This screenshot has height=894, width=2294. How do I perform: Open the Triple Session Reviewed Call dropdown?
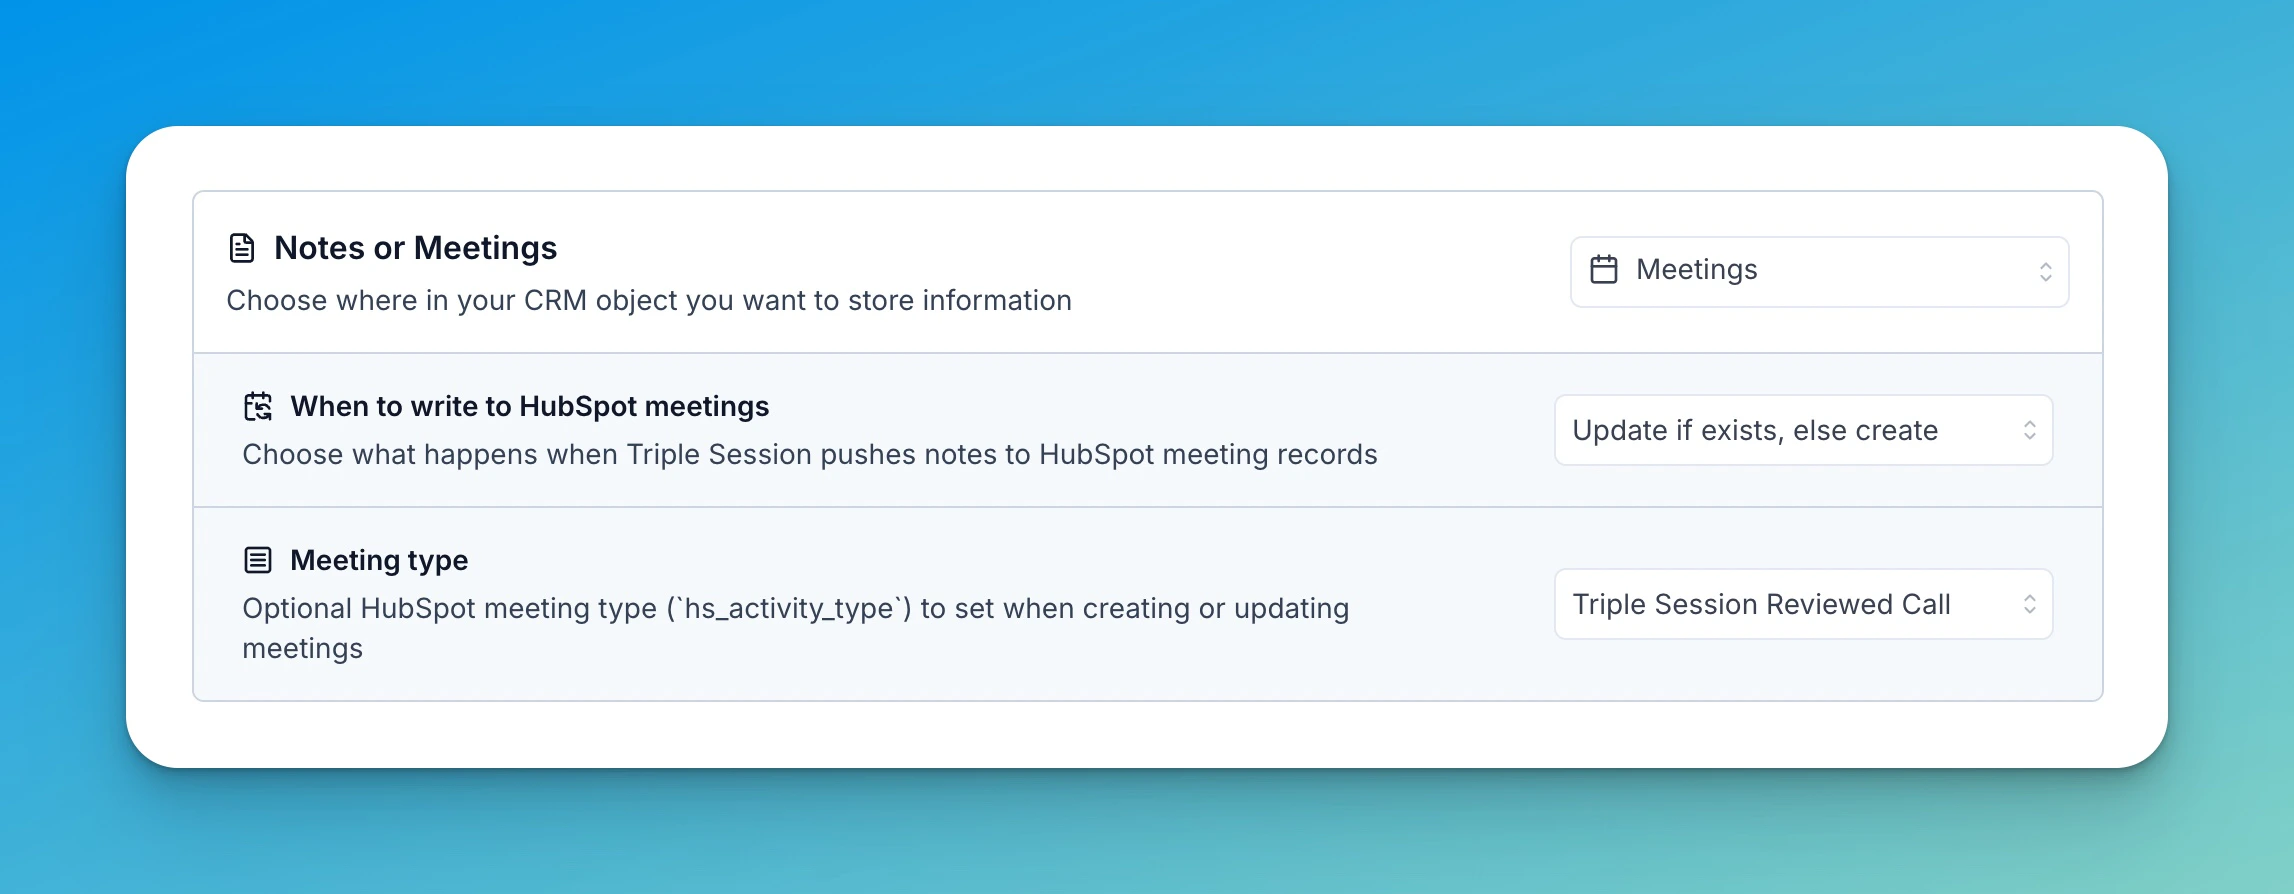coord(1803,604)
